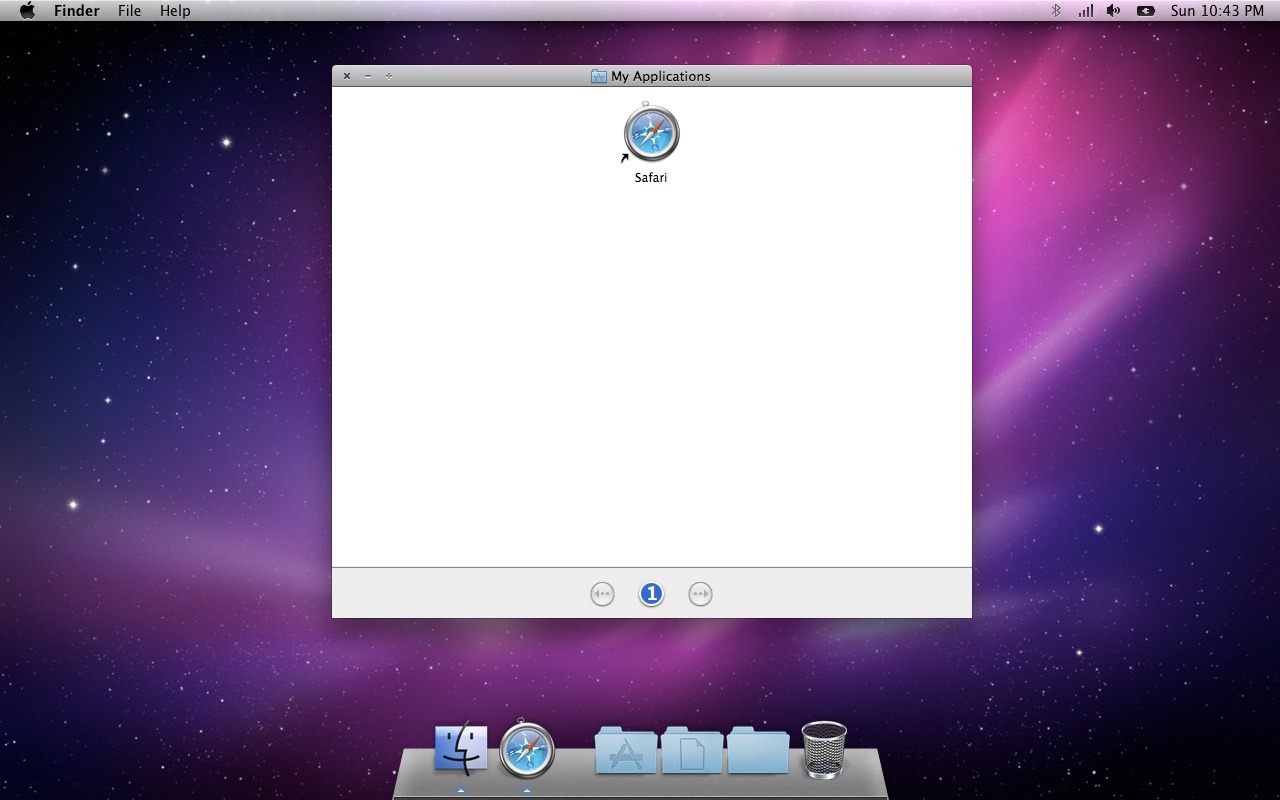Click the signal strength bars icon

1085,11
